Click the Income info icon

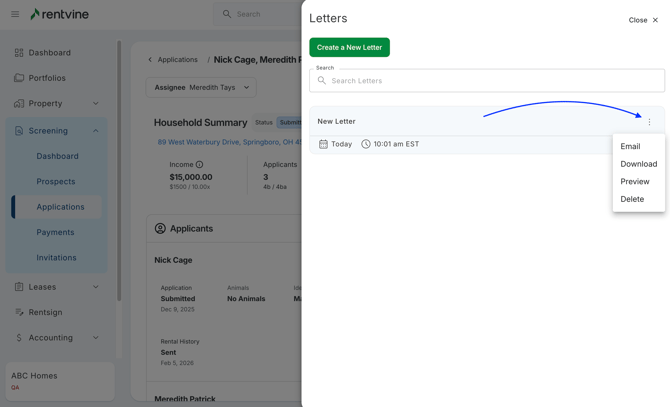(x=199, y=164)
